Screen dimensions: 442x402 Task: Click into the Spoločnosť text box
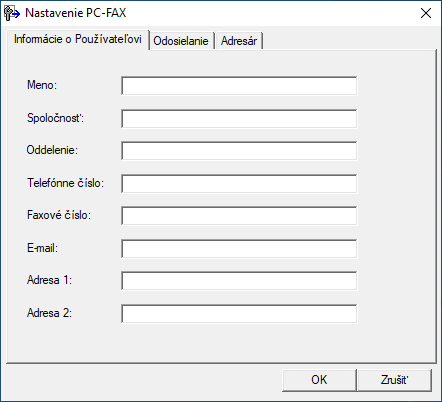point(239,118)
